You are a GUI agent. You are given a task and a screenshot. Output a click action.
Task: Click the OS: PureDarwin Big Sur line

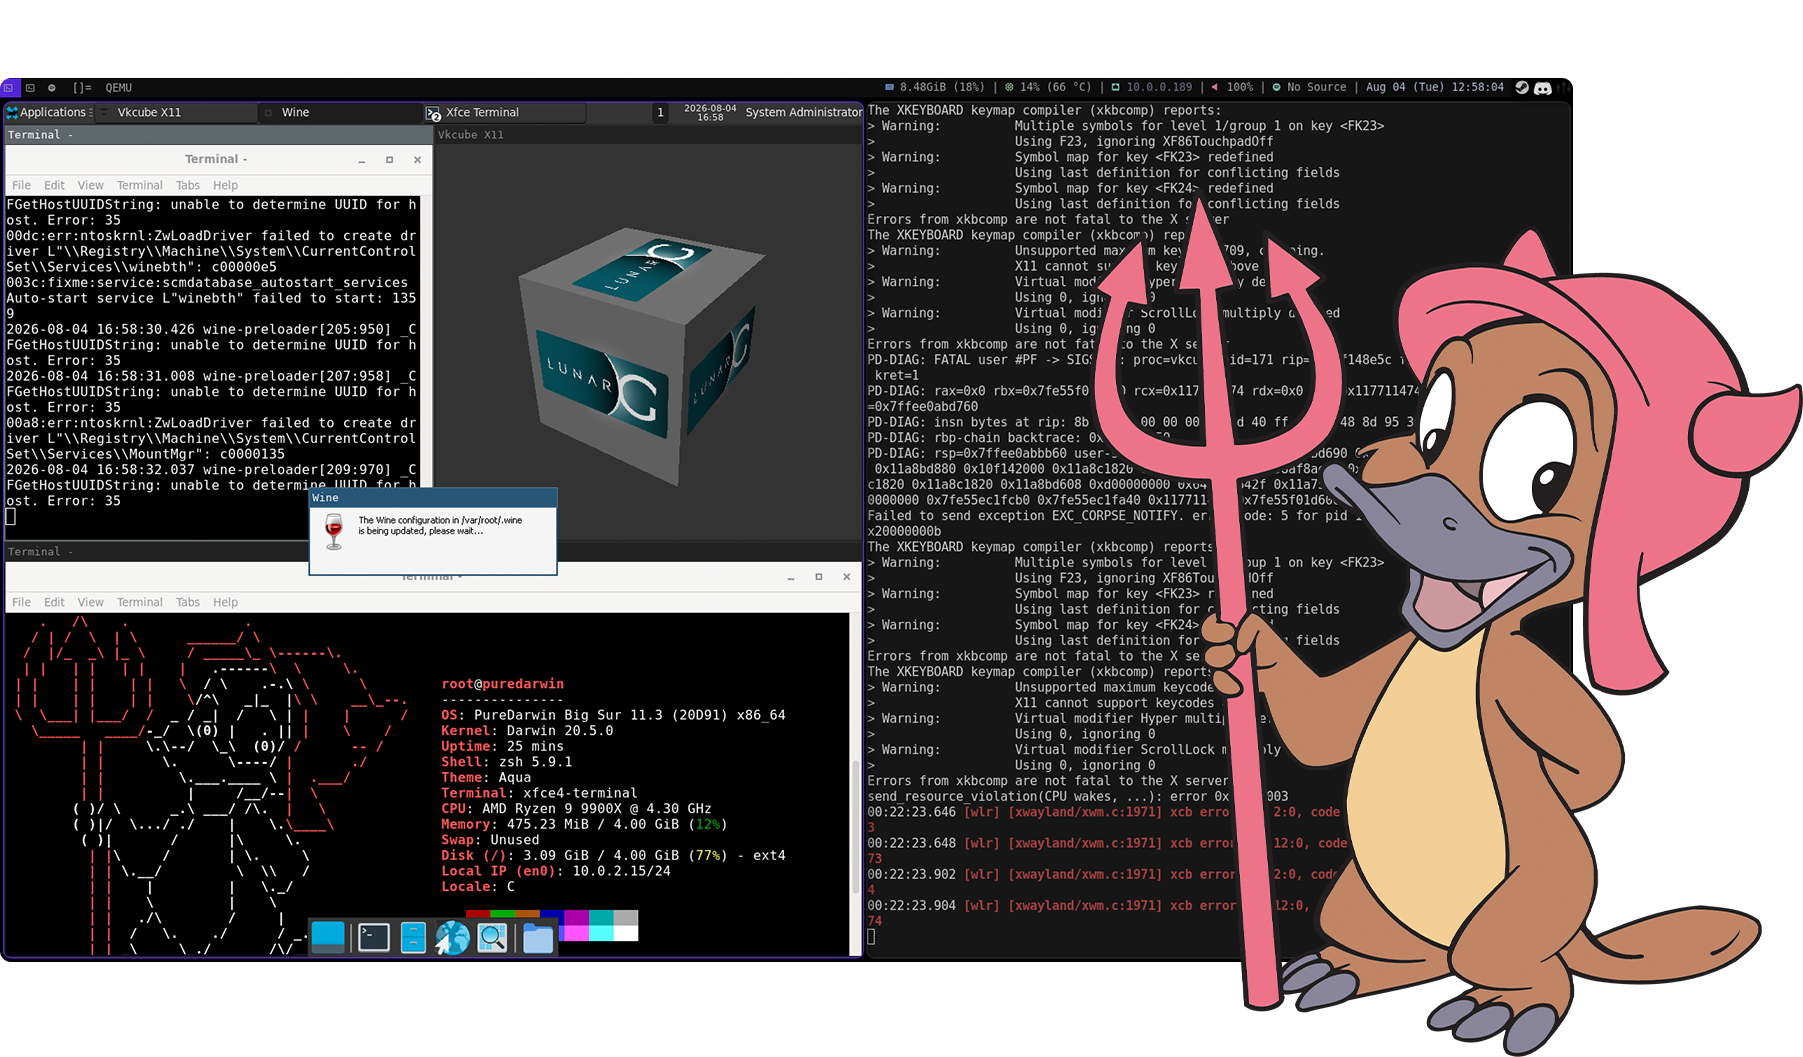[613, 715]
